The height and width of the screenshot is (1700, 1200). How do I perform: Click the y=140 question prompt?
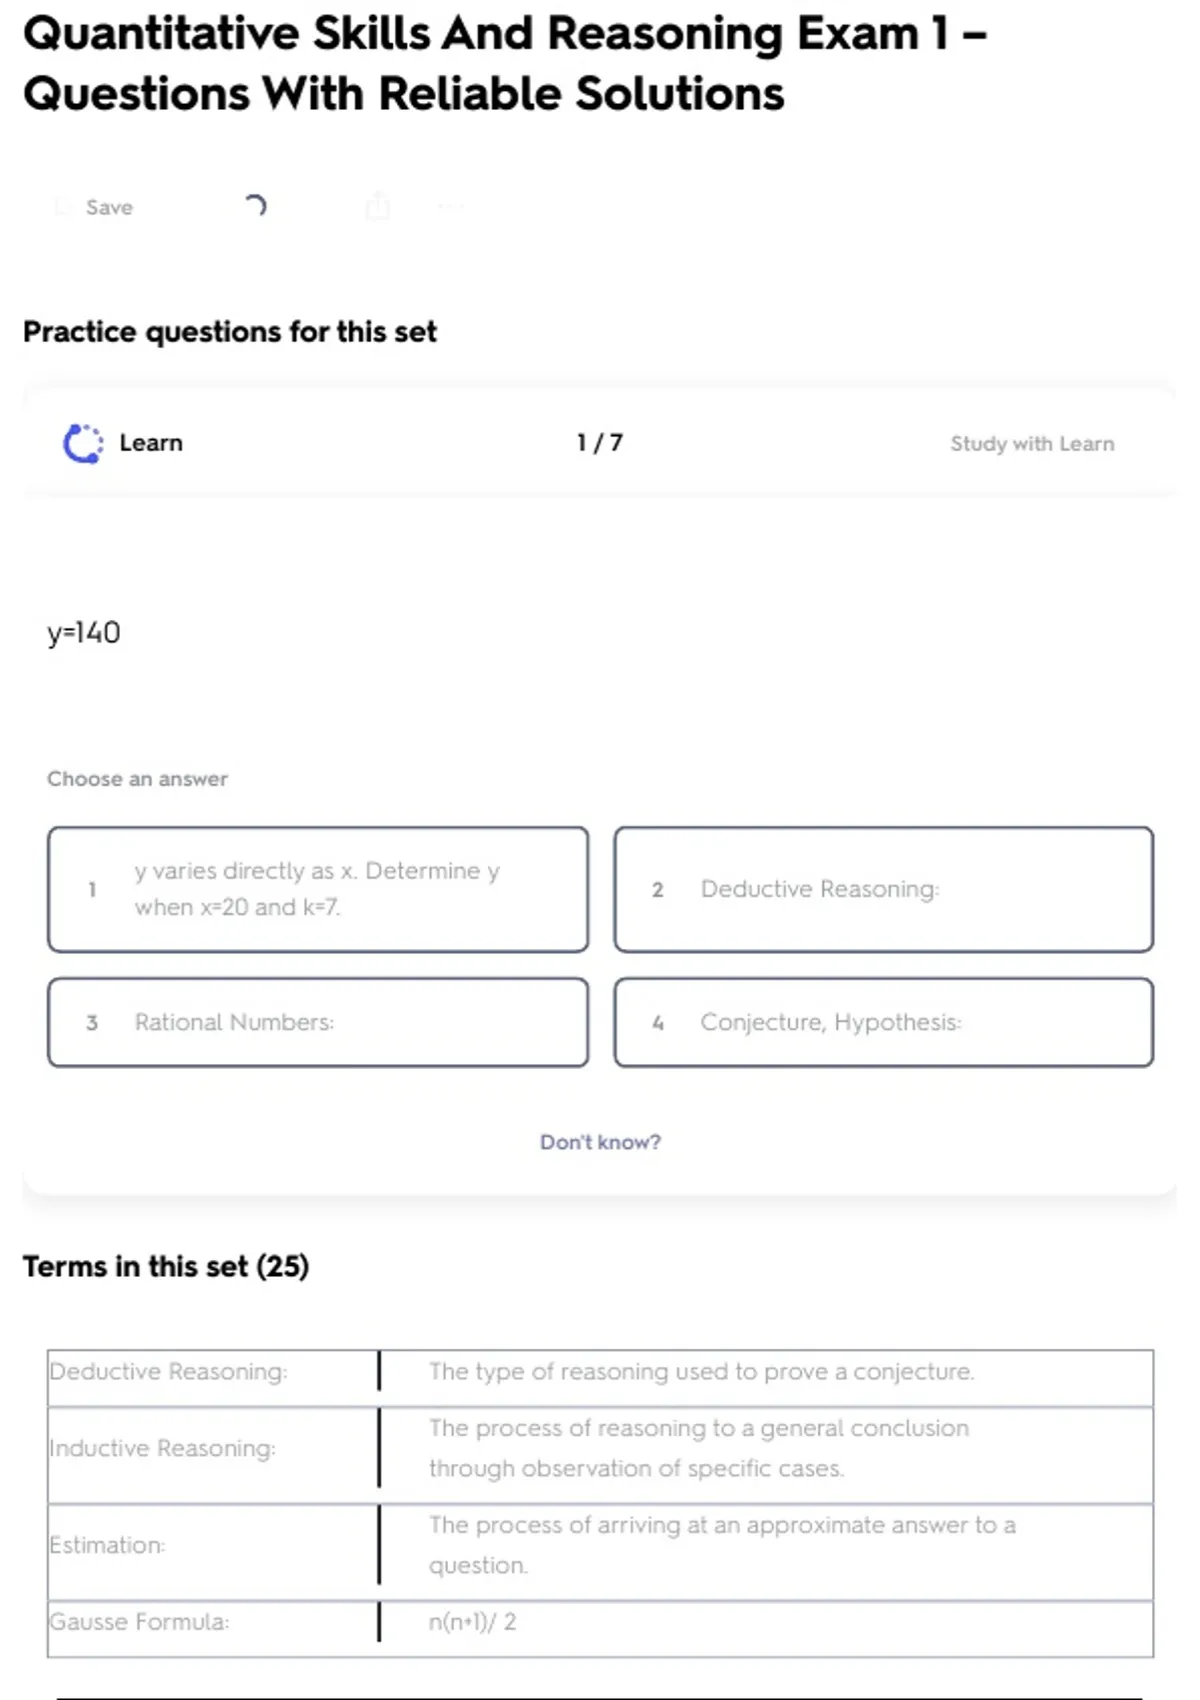[84, 632]
